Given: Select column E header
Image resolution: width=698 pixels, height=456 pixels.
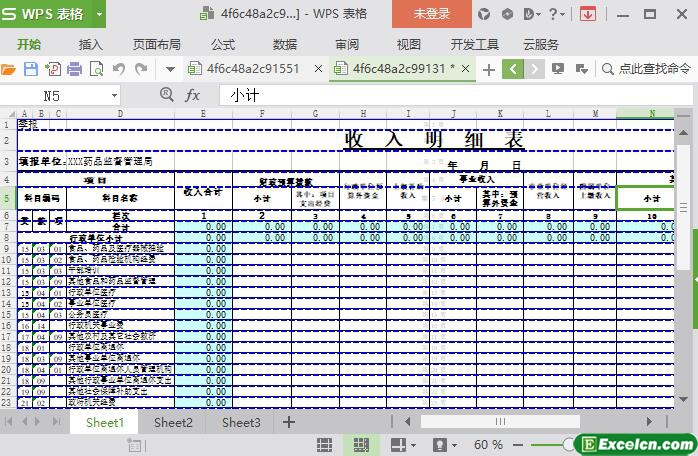Looking at the screenshot, I should coord(203,114).
